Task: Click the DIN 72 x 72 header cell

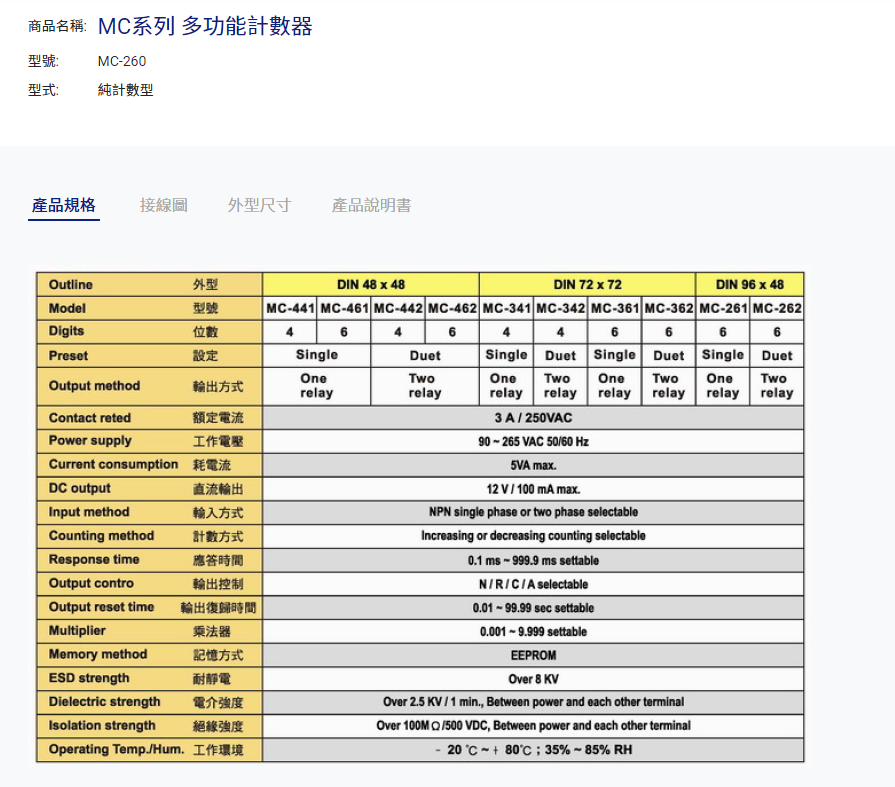Action: 587,284
